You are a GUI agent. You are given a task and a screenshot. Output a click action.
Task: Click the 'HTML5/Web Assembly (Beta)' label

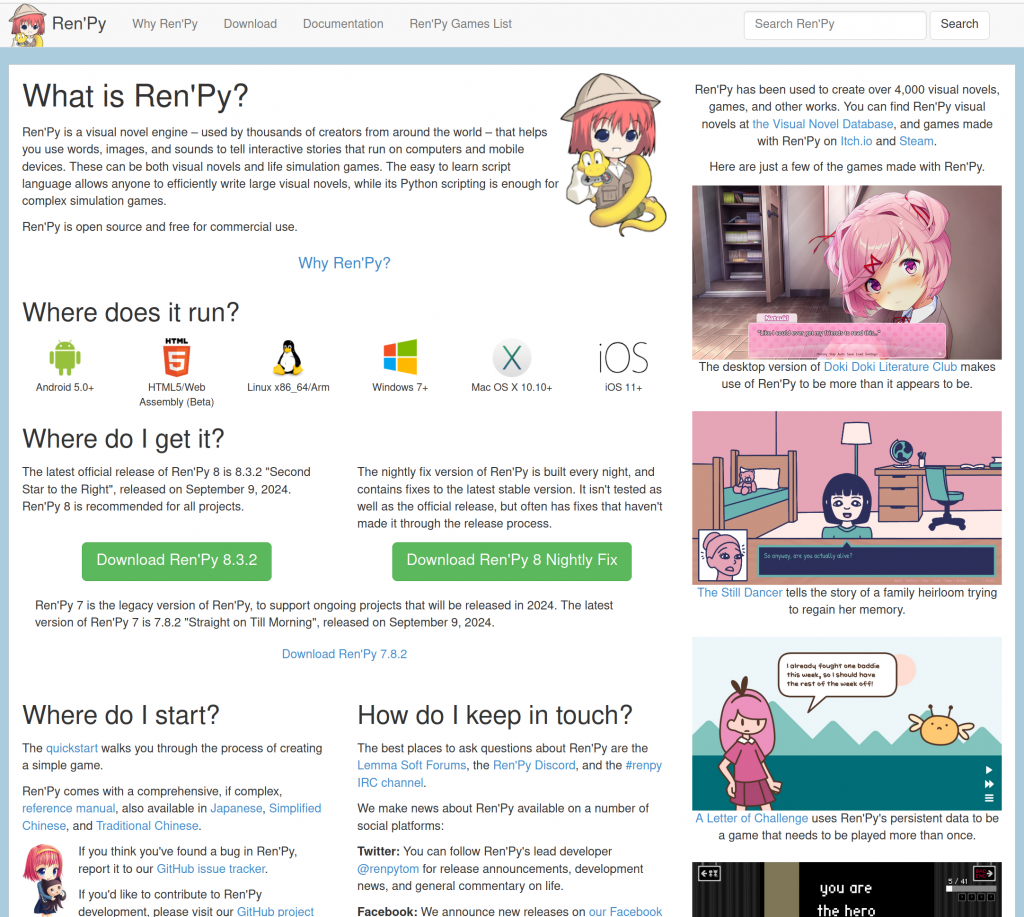coord(176,394)
